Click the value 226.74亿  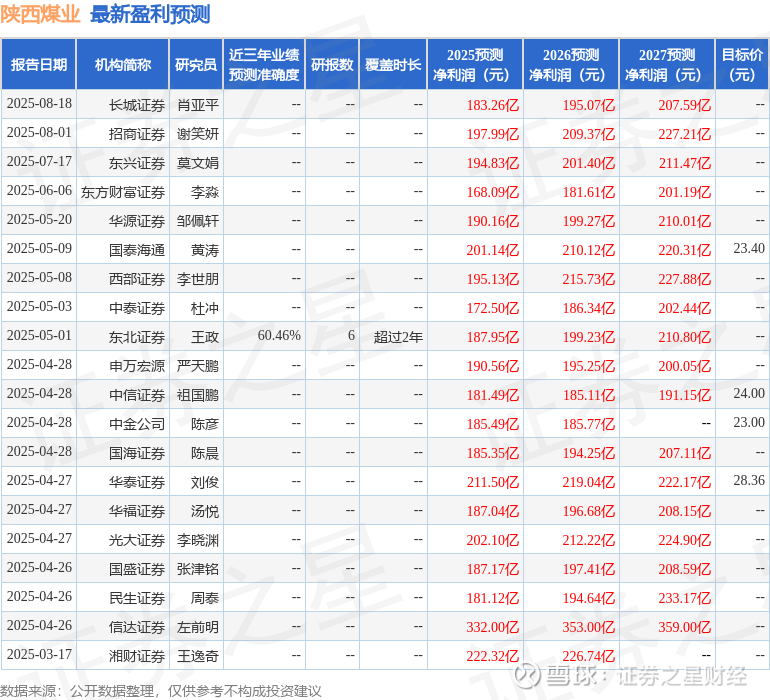click(x=589, y=656)
